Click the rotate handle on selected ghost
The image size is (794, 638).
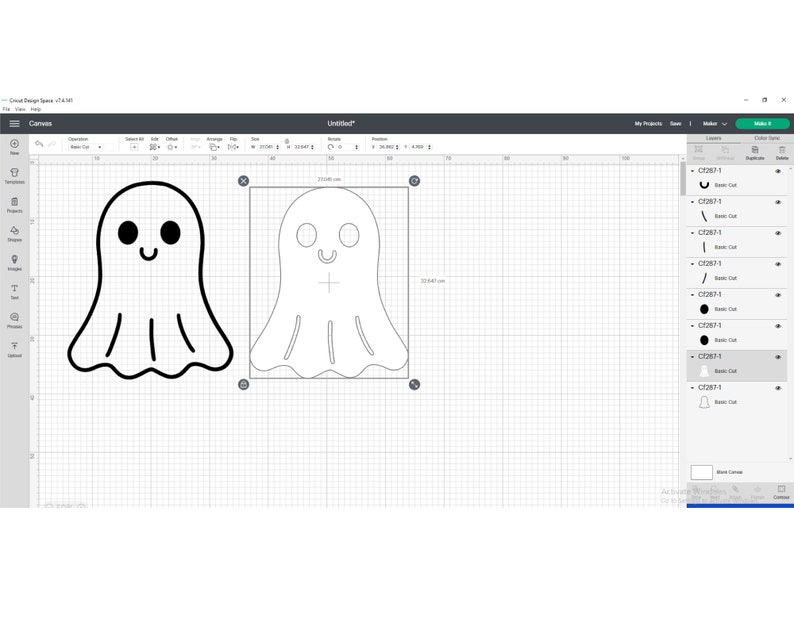[x=414, y=181]
